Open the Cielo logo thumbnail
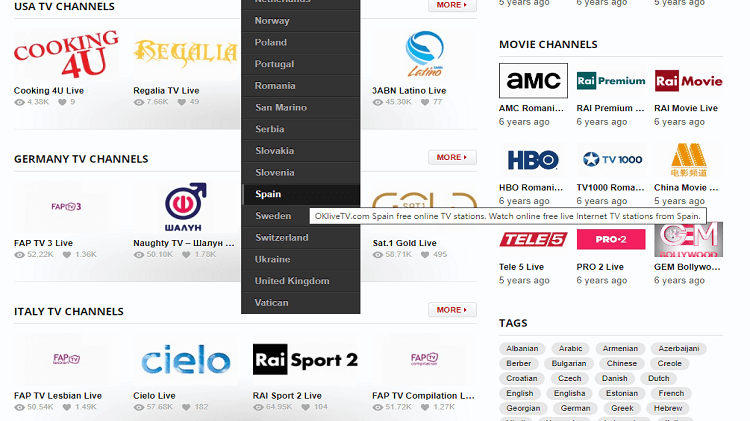 click(186, 360)
